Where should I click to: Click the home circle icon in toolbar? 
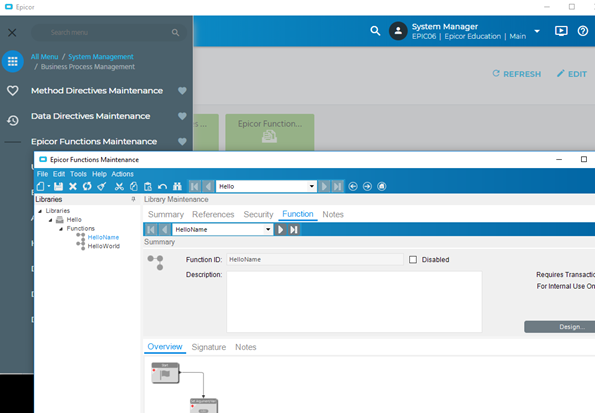click(382, 186)
